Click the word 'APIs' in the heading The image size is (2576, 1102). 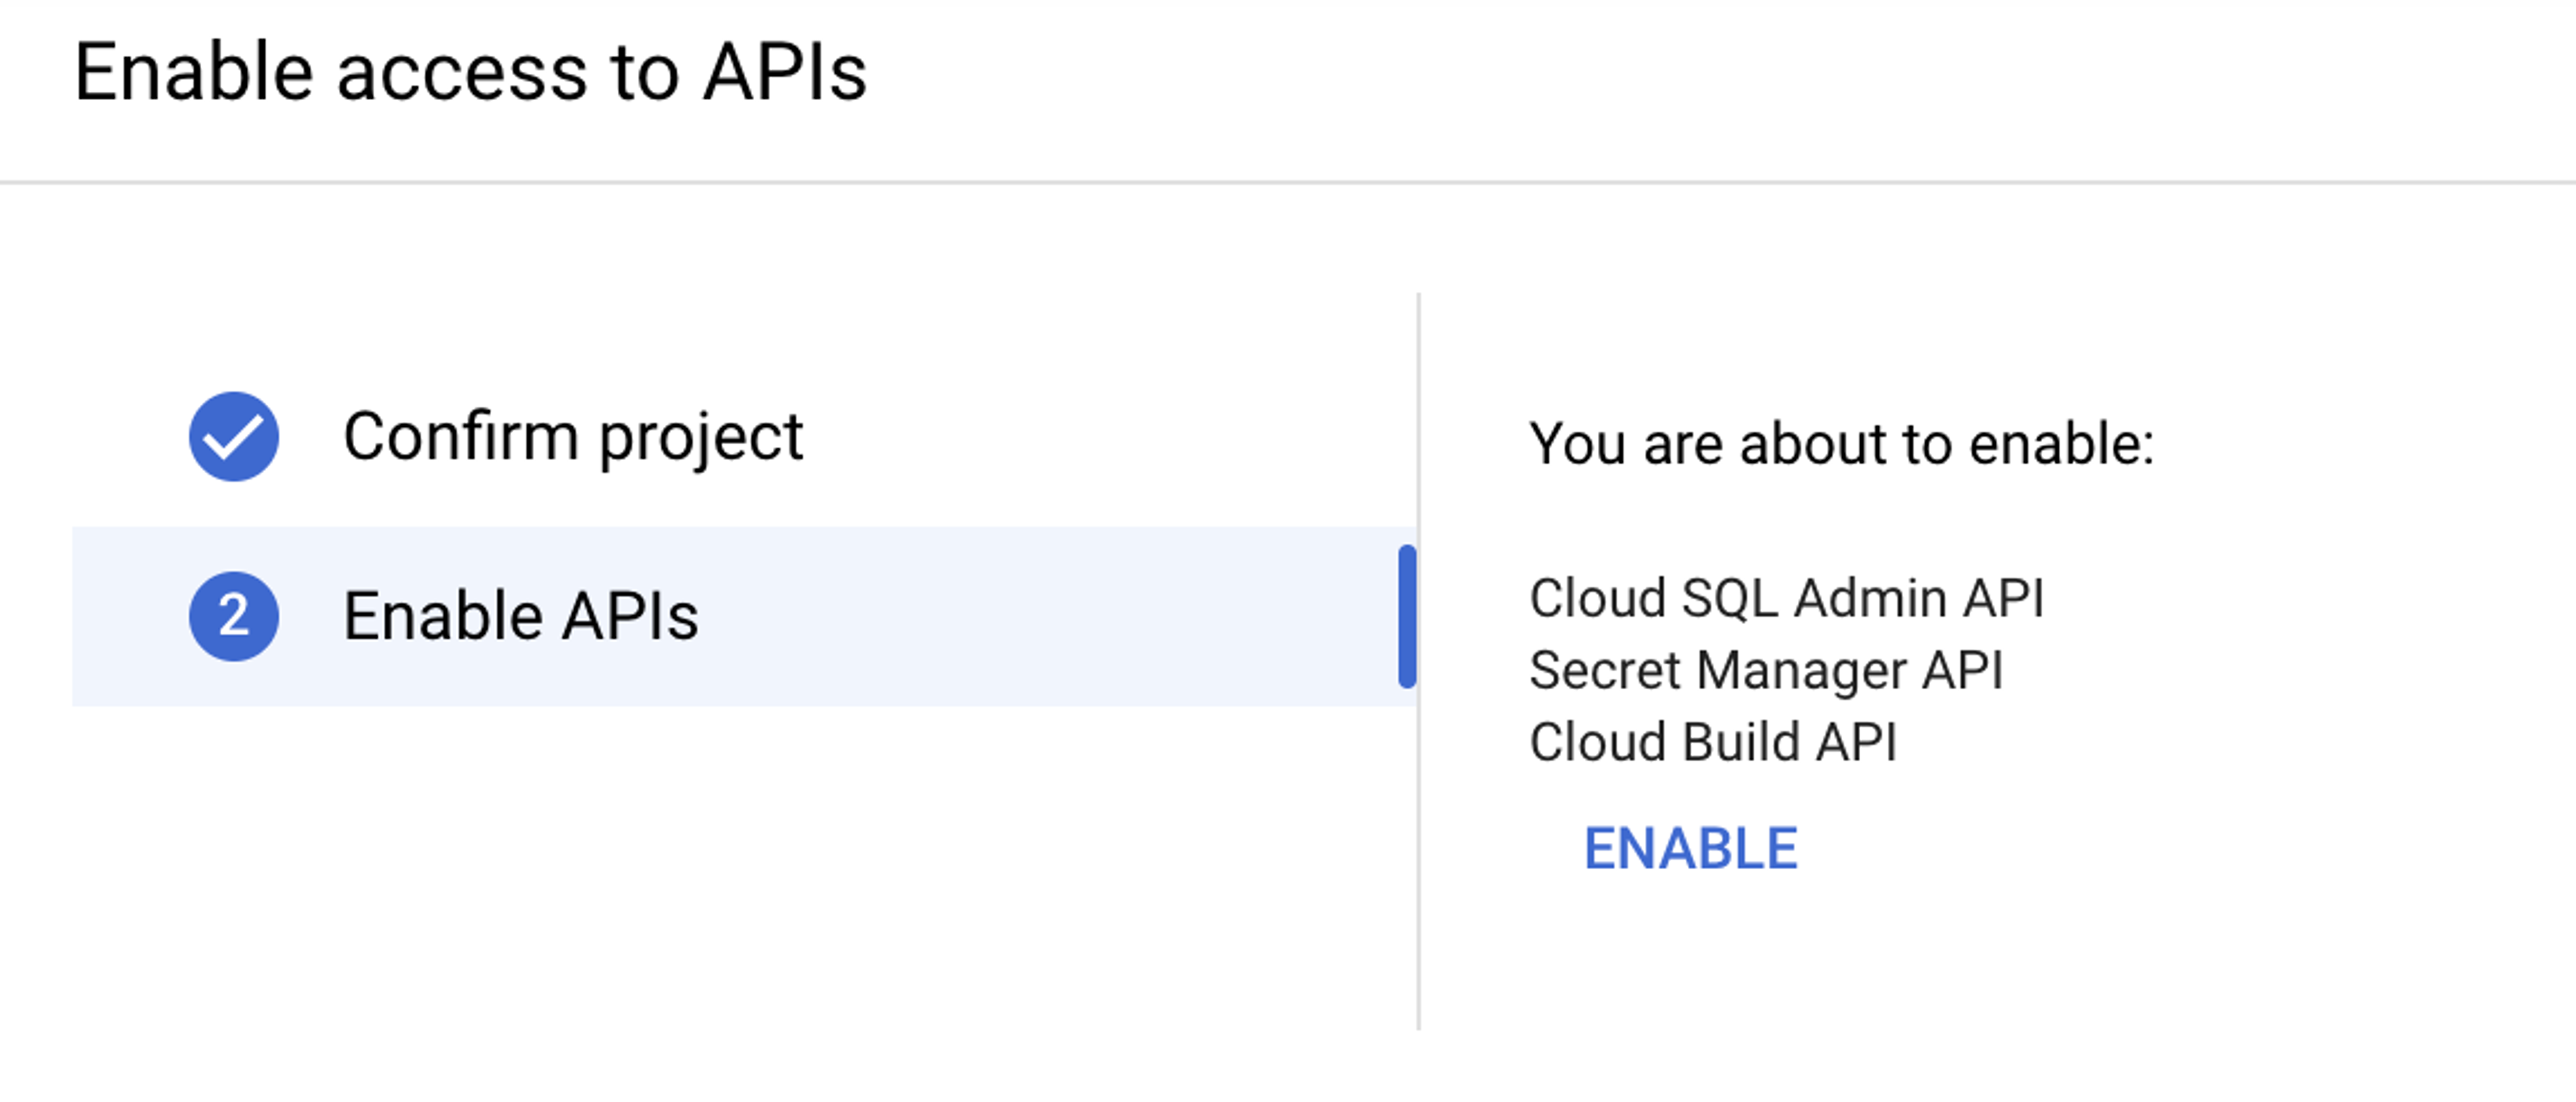tap(784, 73)
